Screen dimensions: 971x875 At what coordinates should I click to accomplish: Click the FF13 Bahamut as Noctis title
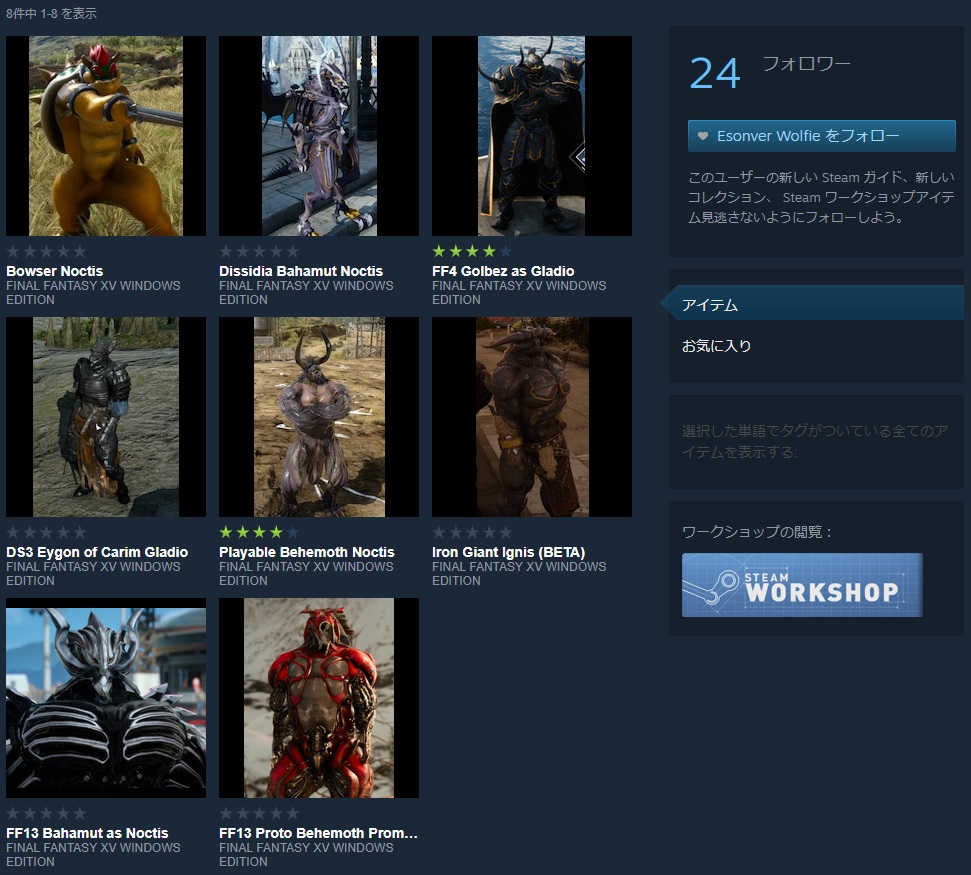pos(87,834)
